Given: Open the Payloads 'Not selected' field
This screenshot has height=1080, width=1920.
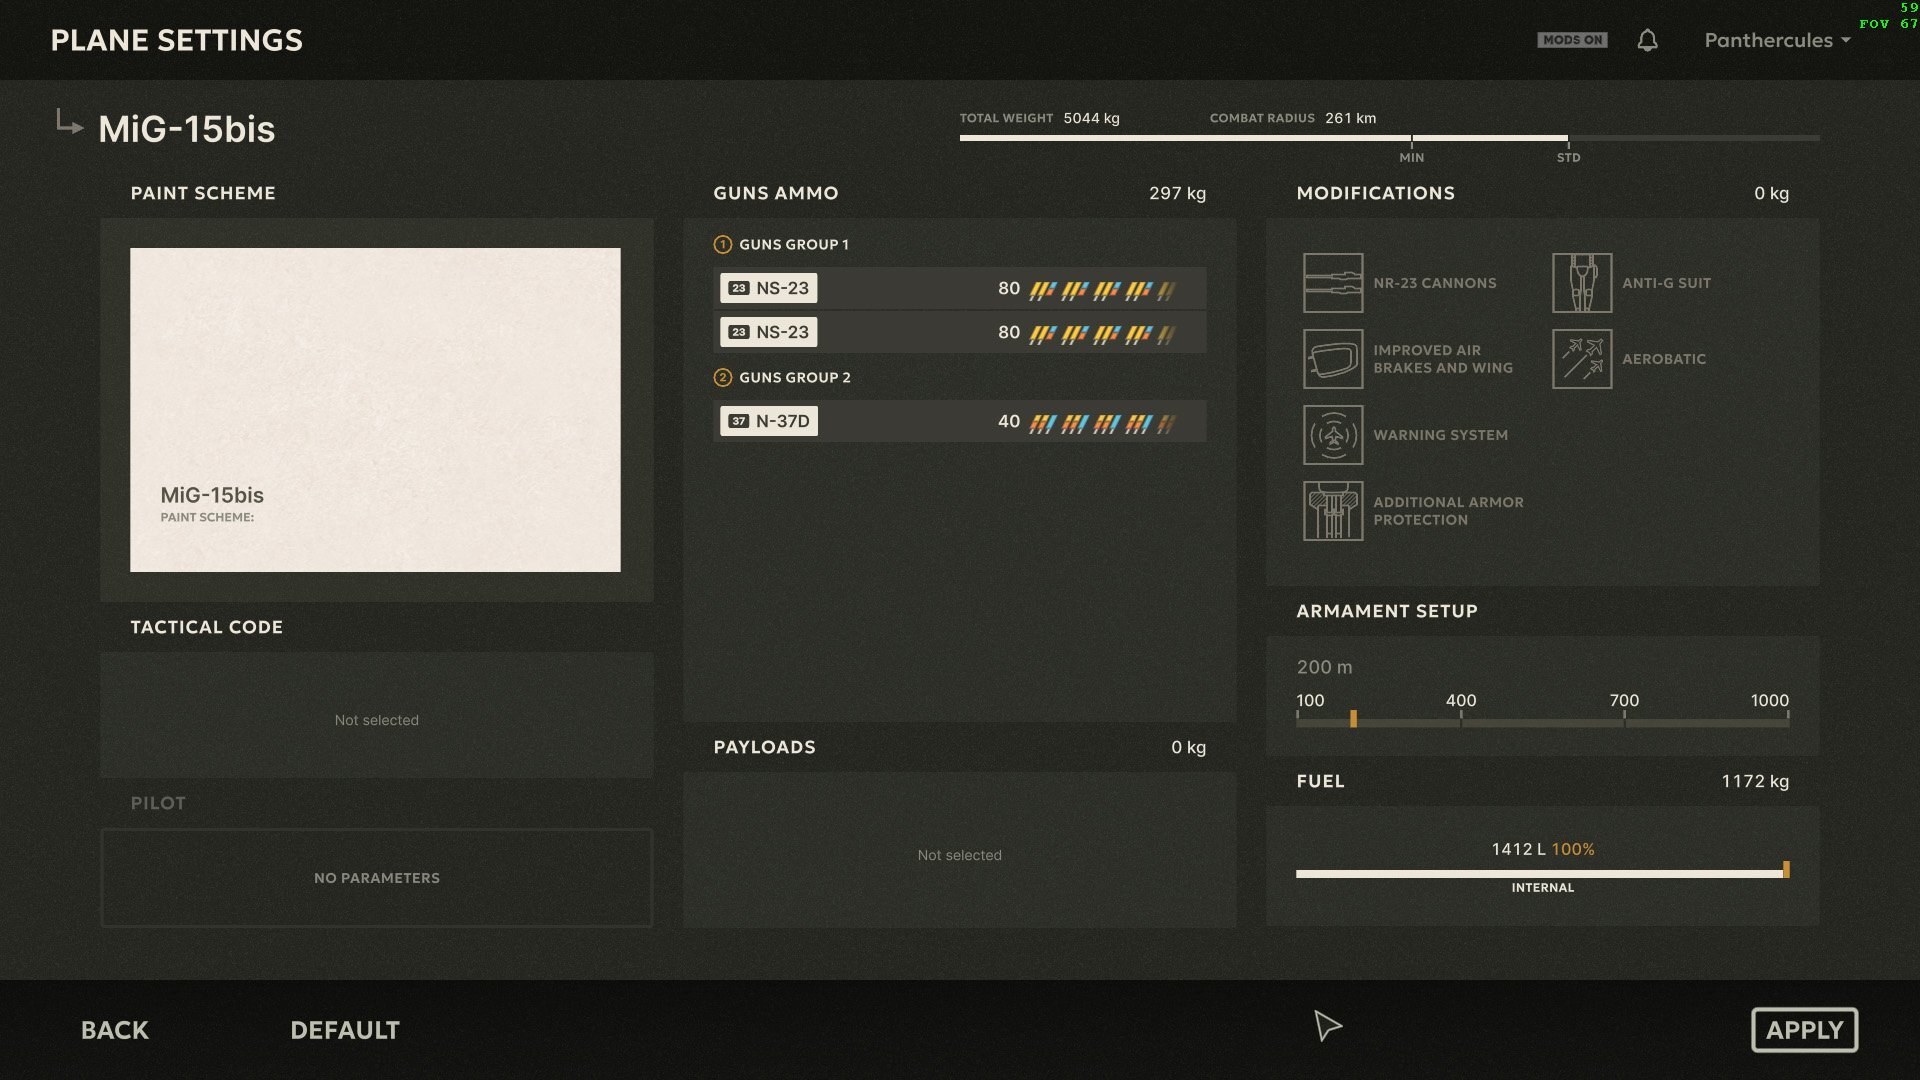Looking at the screenshot, I should coord(959,850).
